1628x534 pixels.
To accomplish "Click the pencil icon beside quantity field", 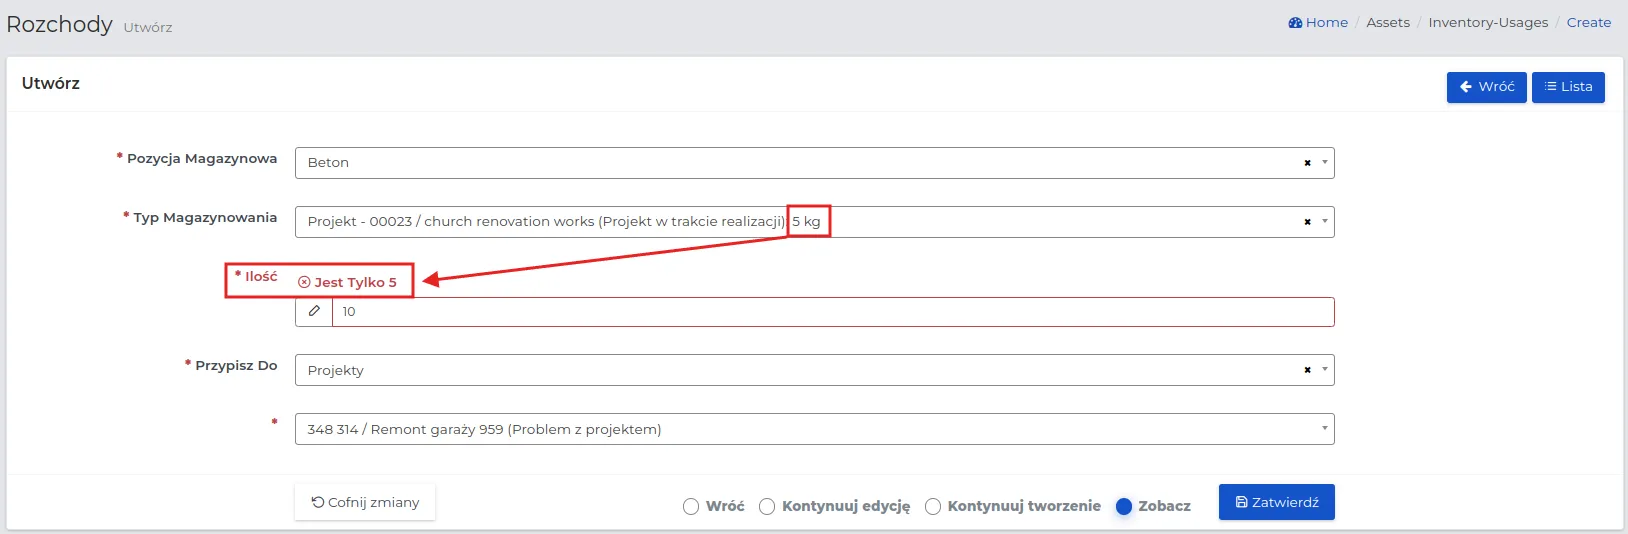I will click(314, 311).
